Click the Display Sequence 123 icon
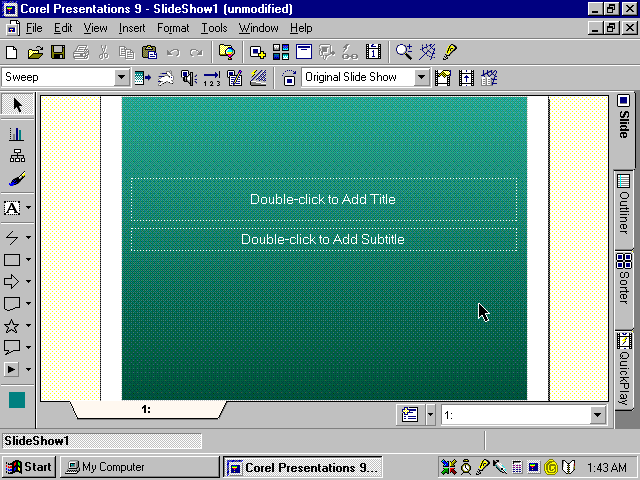The height and width of the screenshot is (480, 640). 212,78
